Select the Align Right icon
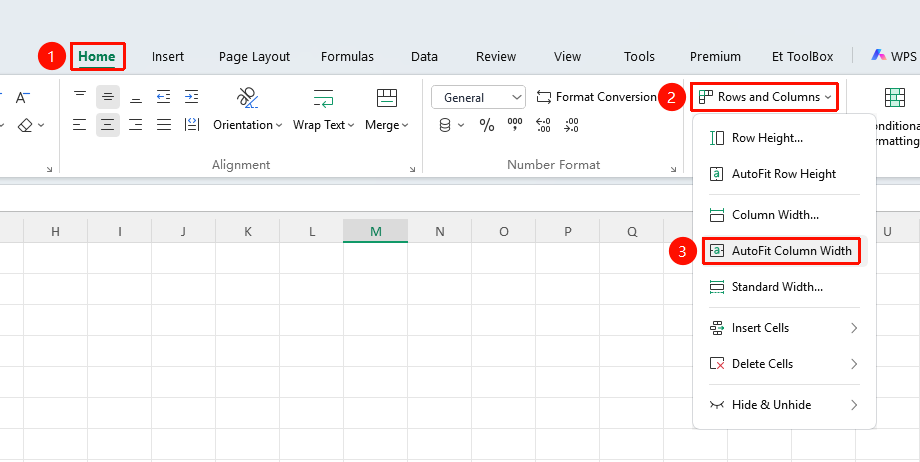The image size is (920, 462). tap(136, 124)
